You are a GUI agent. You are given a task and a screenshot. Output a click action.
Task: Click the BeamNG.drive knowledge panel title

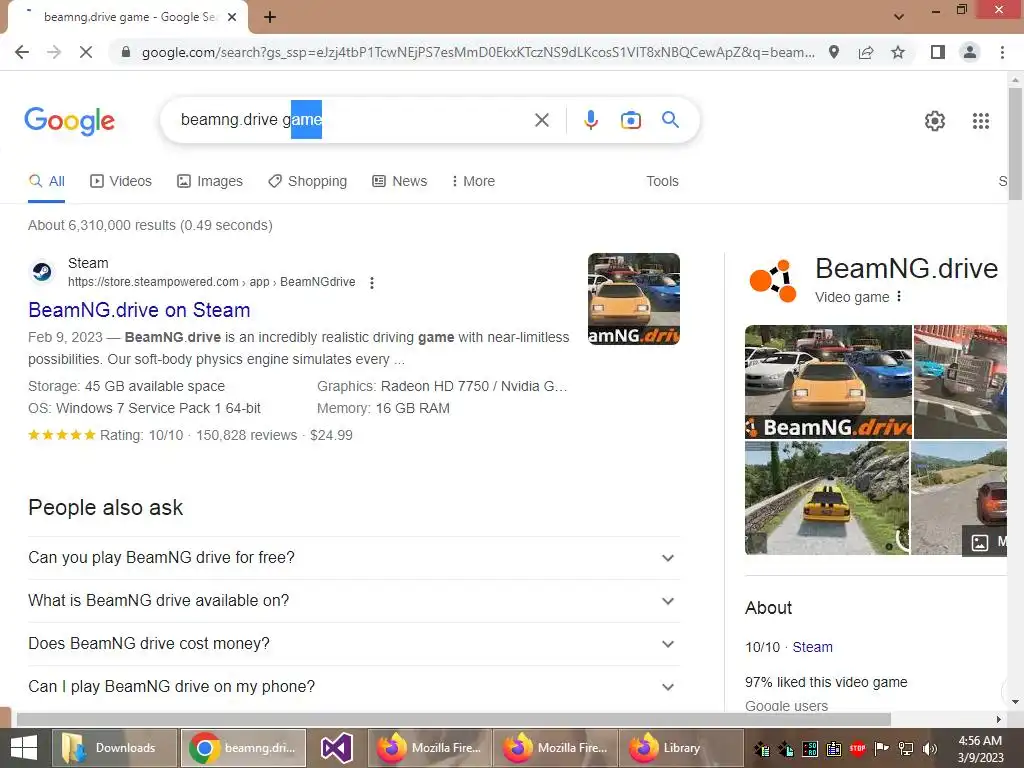906,268
